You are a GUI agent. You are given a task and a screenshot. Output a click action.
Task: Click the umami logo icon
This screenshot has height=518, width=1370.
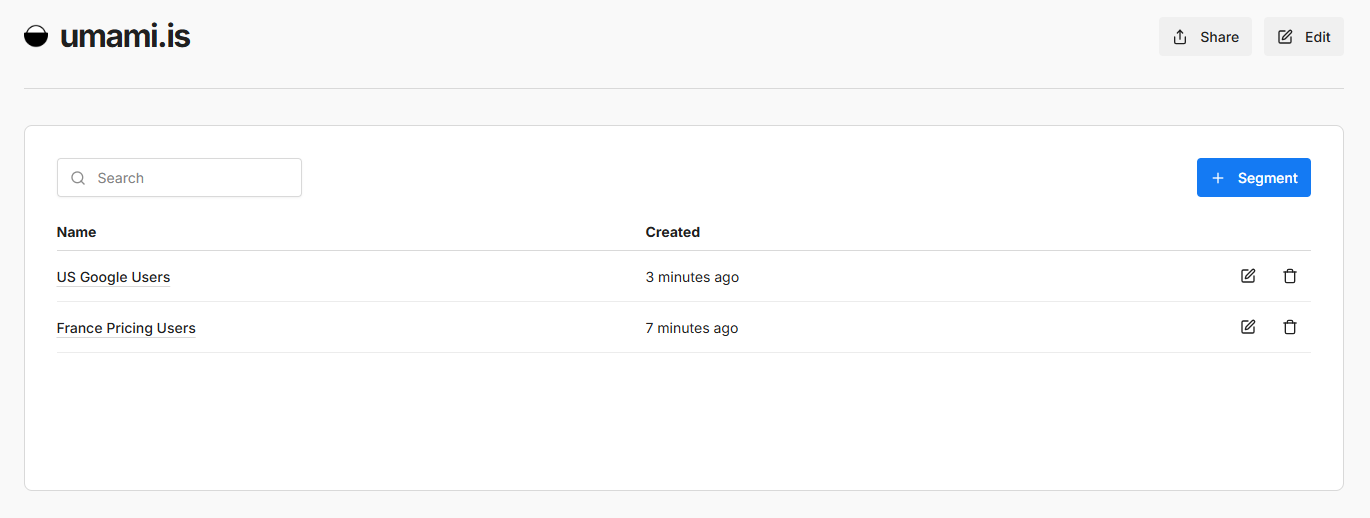pyautogui.click(x=36, y=37)
